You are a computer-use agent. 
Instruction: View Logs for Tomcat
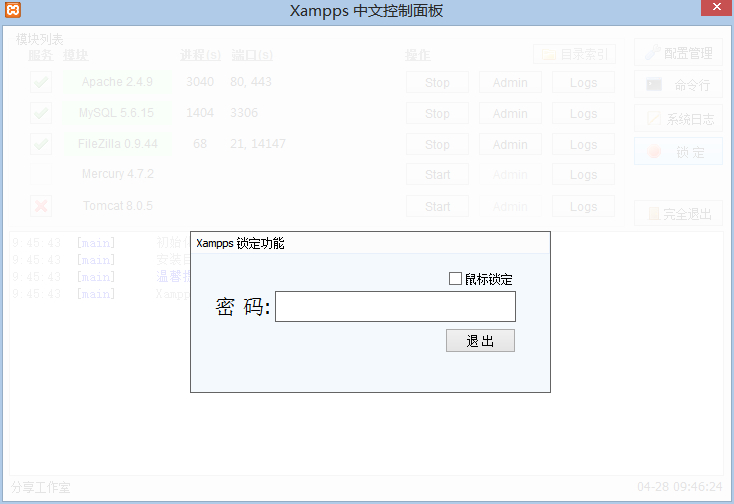coord(583,206)
